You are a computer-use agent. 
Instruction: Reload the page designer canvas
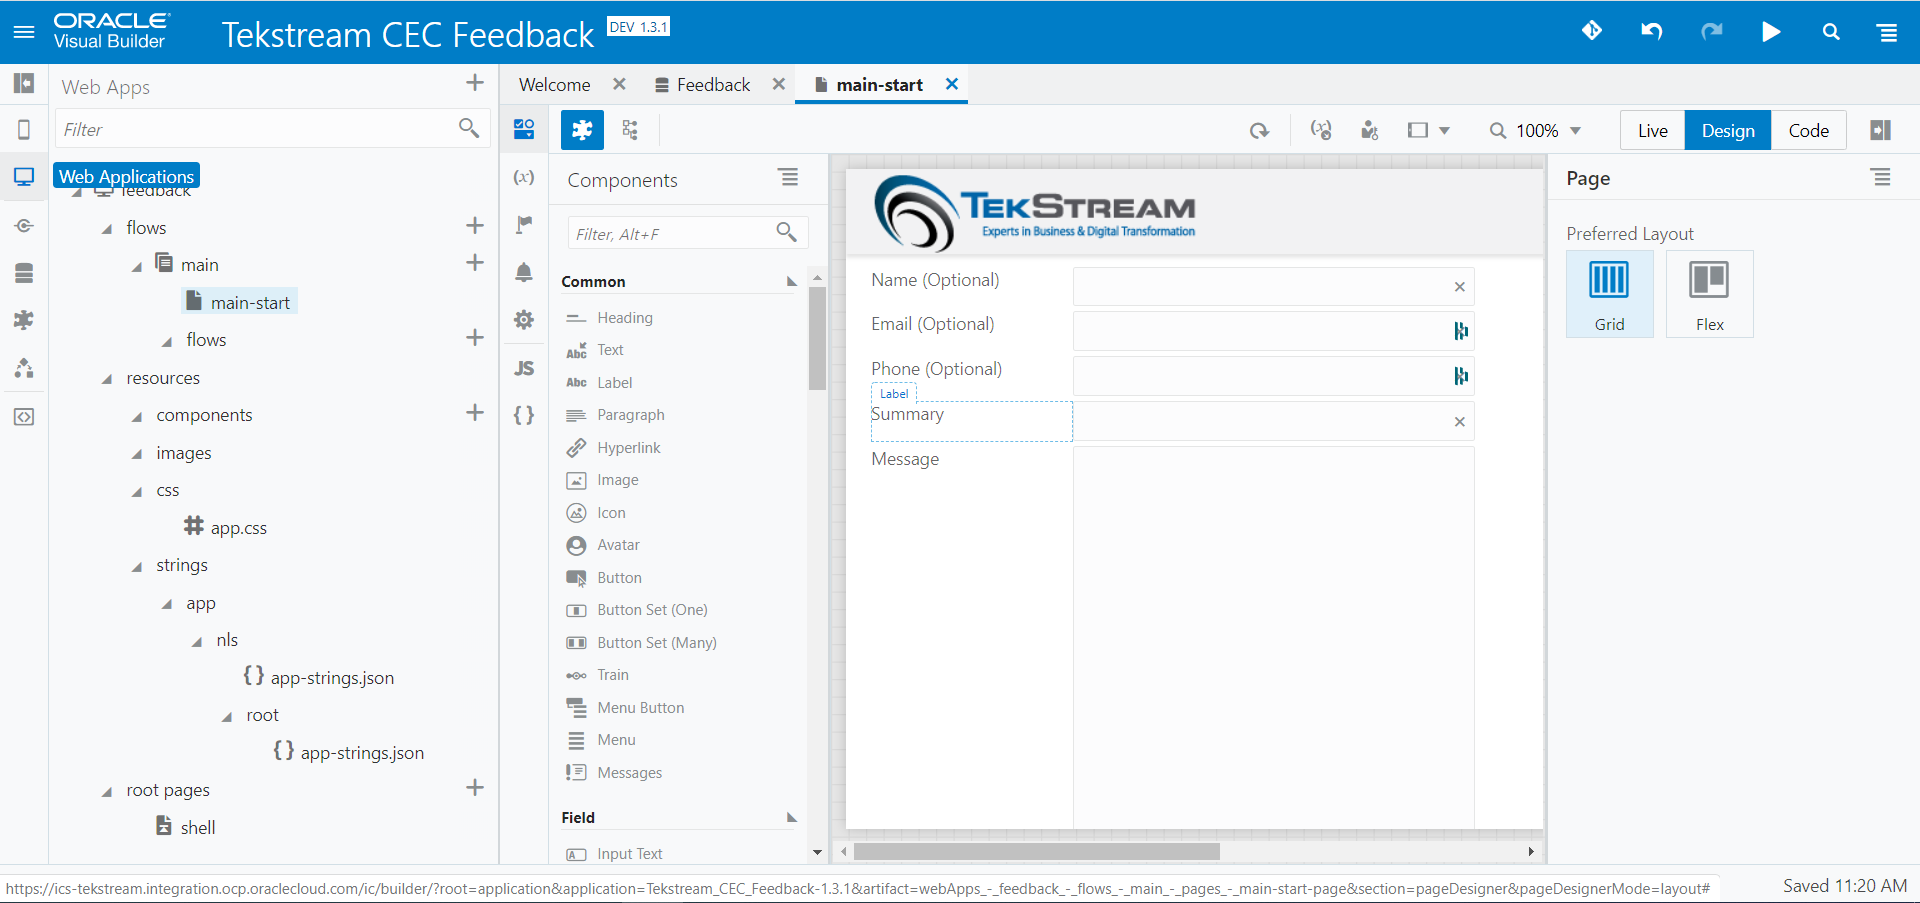pyautogui.click(x=1259, y=131)
